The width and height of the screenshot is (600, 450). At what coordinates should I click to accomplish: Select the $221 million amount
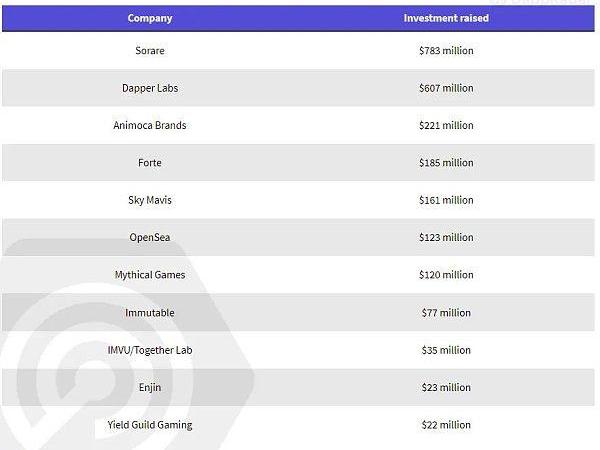446,125
